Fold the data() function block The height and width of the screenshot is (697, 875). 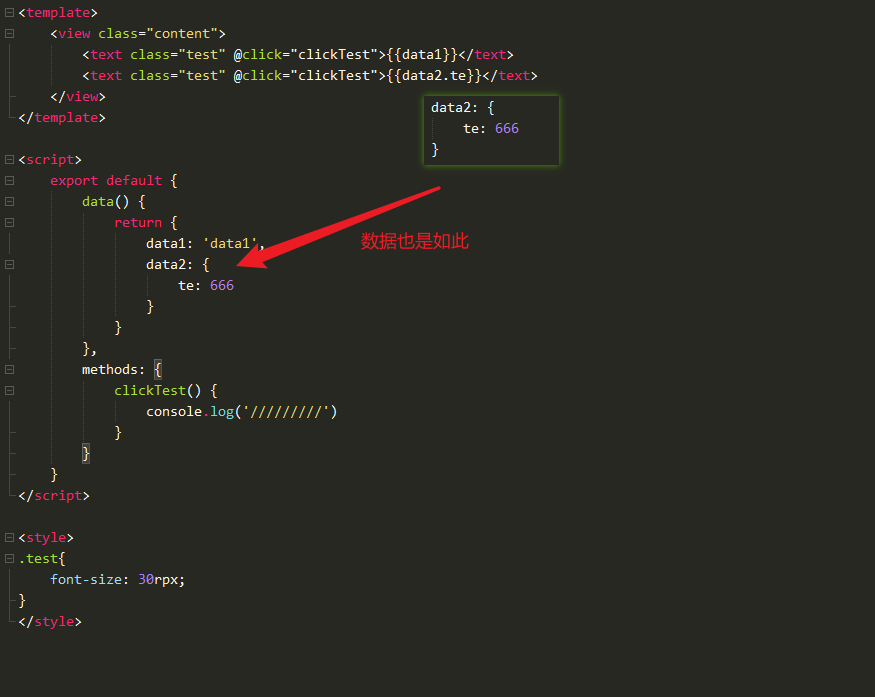[x=9, y=201]
